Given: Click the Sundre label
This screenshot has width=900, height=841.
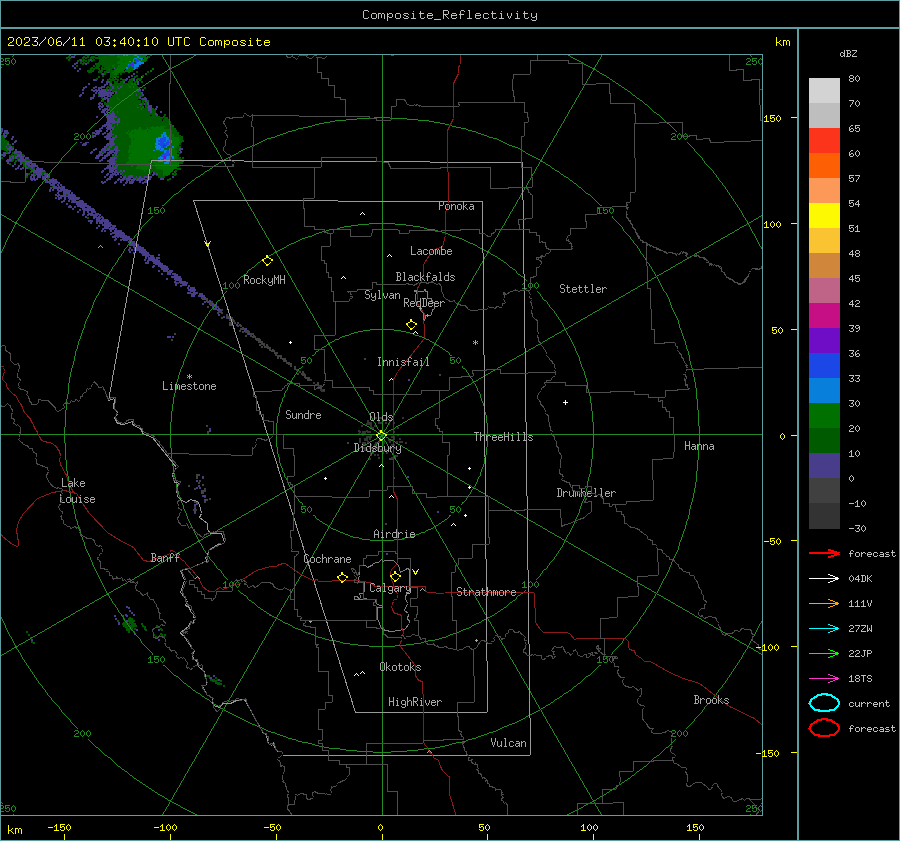Looking at the screenshot, I should (x=303, y=414).
